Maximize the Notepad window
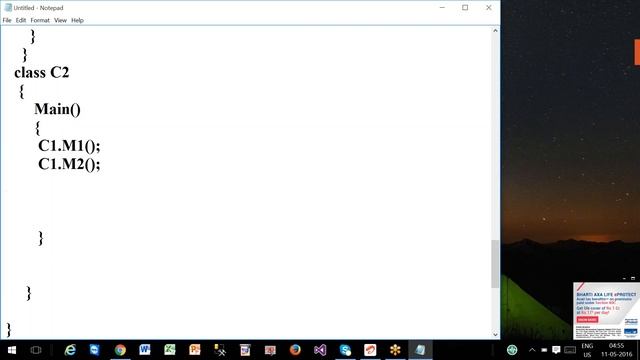Image resolution: width=640 pixels, height=360 pixels. click(465, 7)
